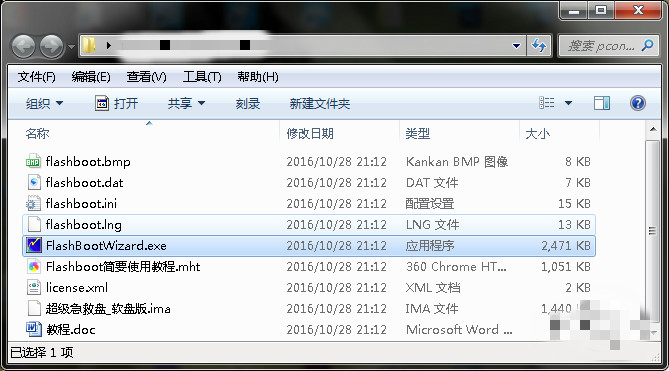
Task: Open the recent pages dropdown arrow
Action: 71,46
